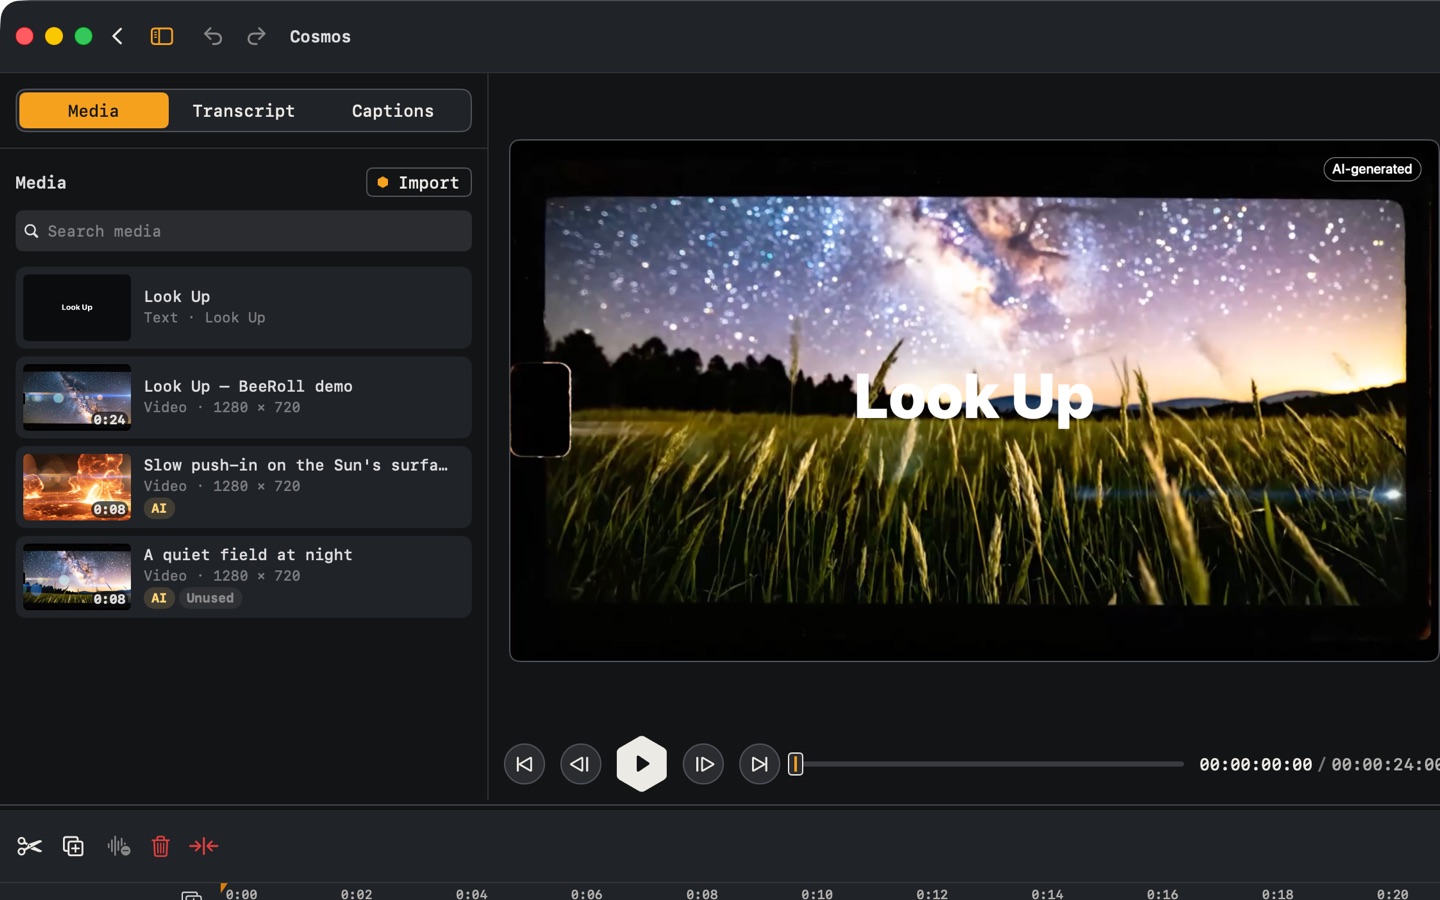Click the orange playhead marker at 0:00
Screen dimensions: 1440x900
click(223, 888)
